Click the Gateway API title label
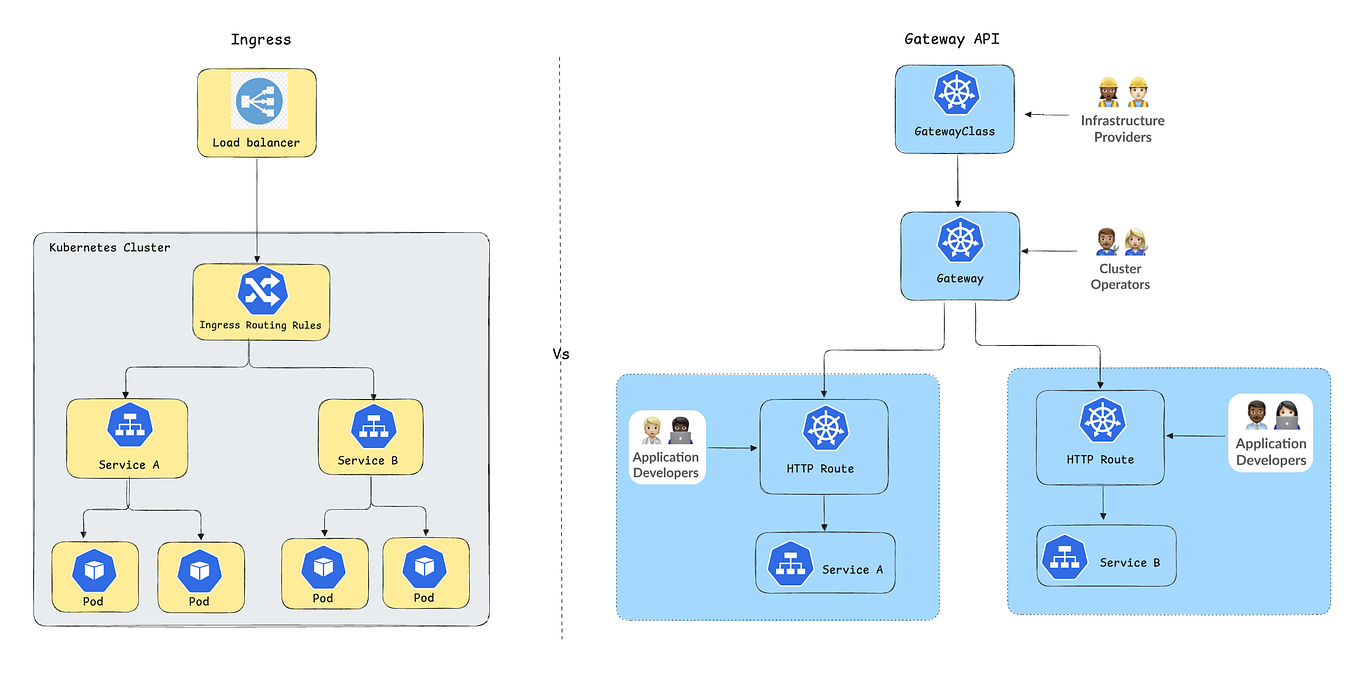Image resolution: width=1358 pixels, height=680 pixels. pyautogui.click(x=951, y=39)
